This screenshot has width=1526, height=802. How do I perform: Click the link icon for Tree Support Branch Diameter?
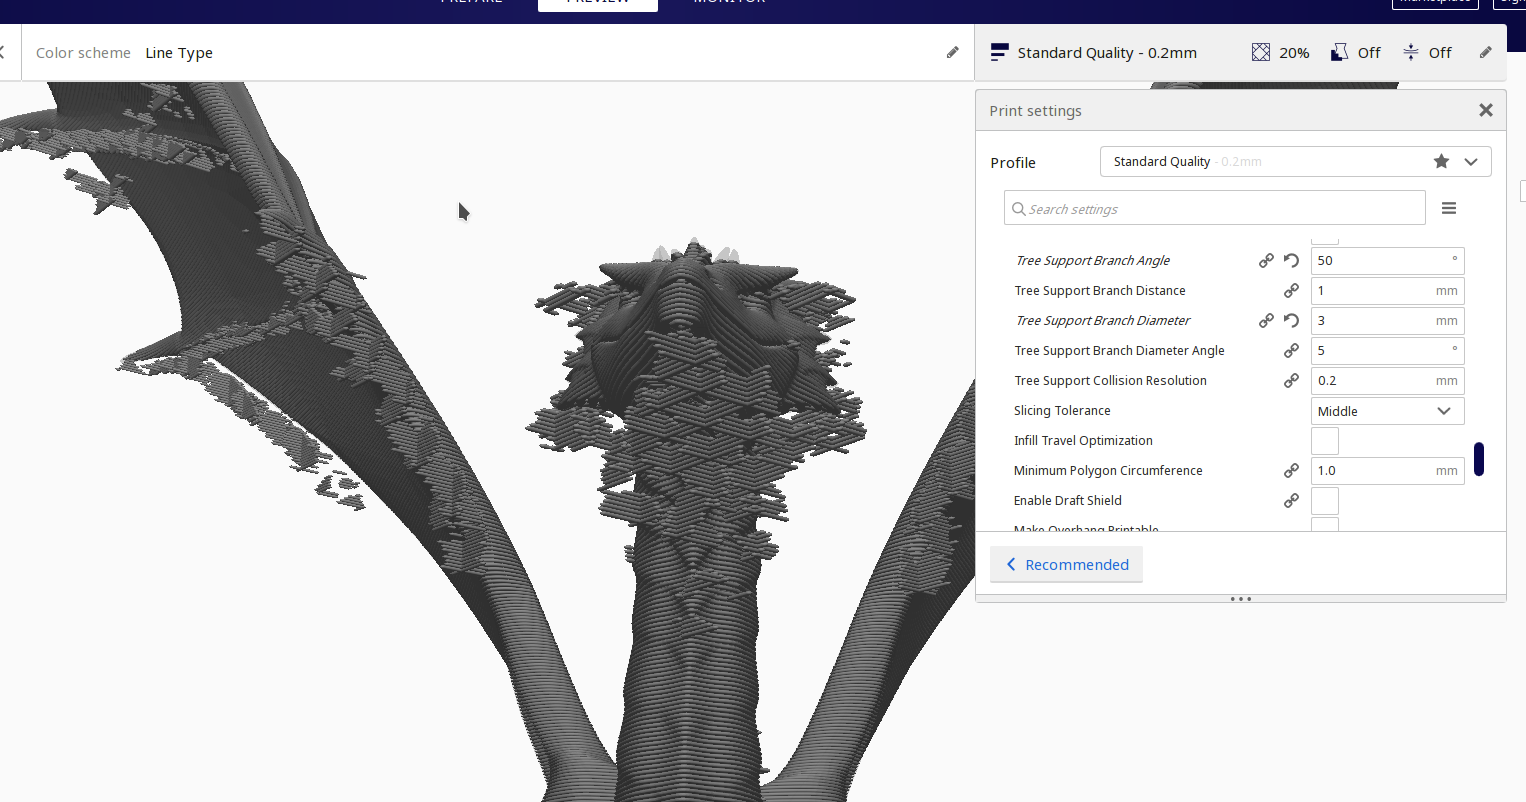coord(1266,320)
